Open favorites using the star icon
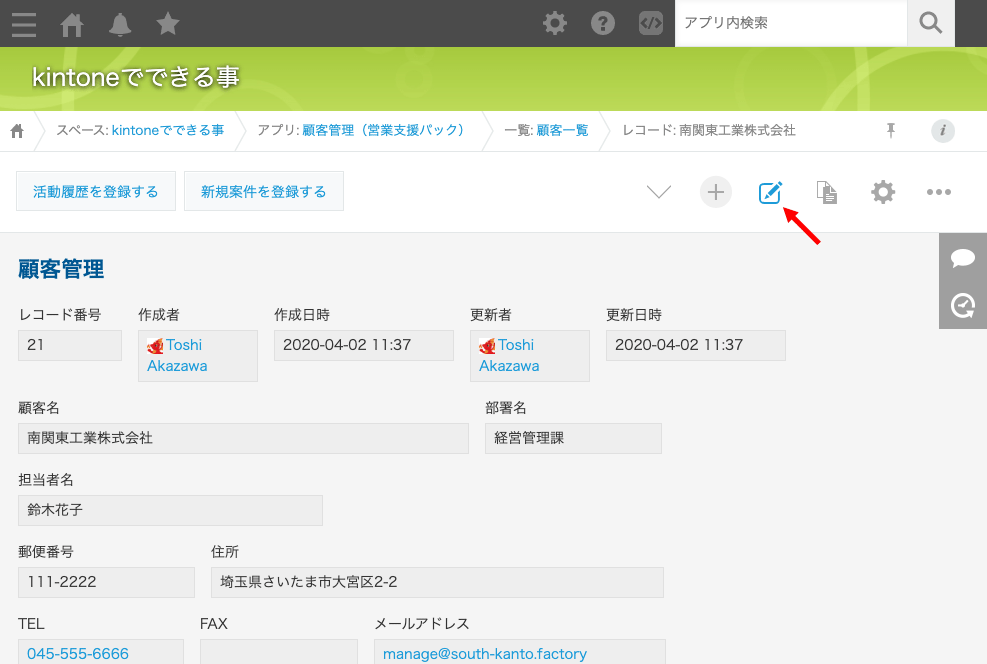This screenshot has width=987, height=664. click(x=168, y=24)
